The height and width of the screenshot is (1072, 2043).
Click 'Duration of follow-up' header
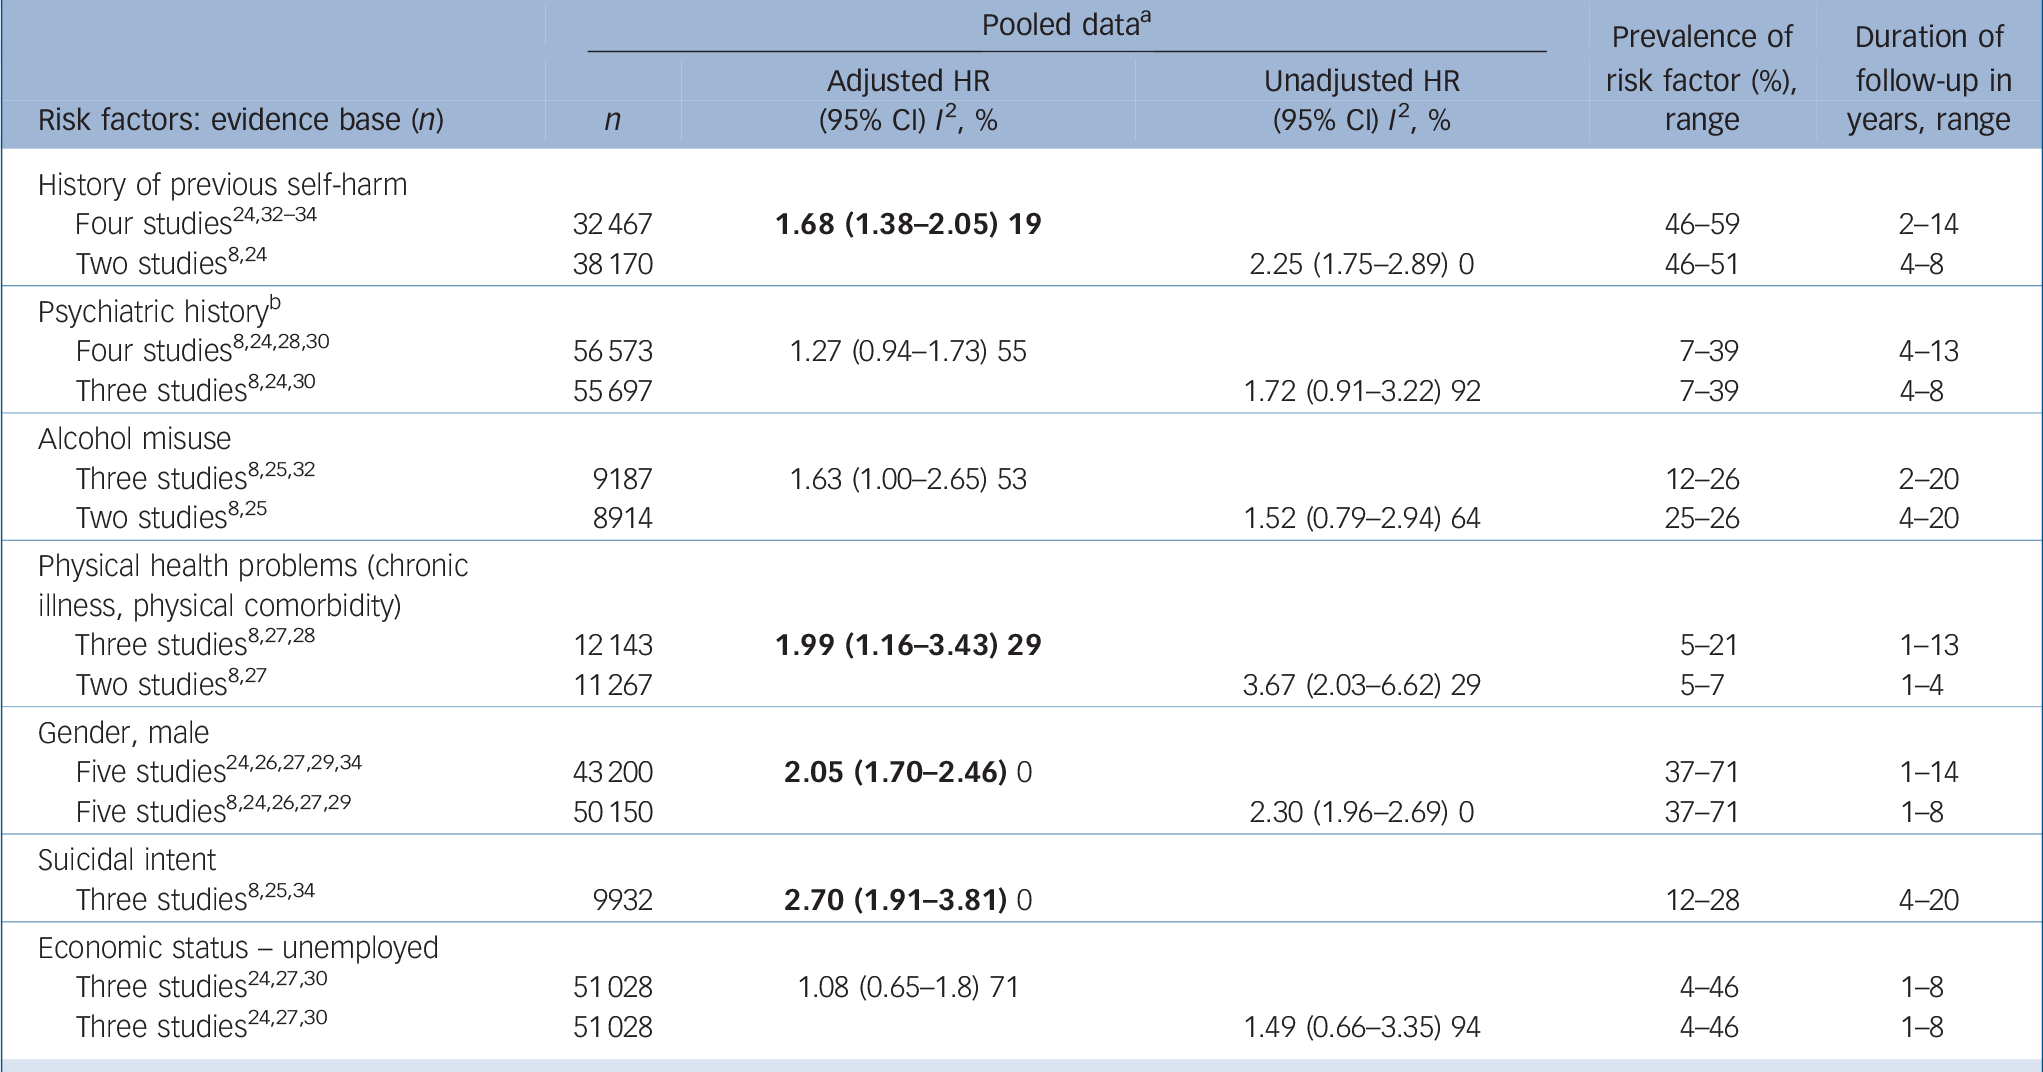[x=1928, y=78]
